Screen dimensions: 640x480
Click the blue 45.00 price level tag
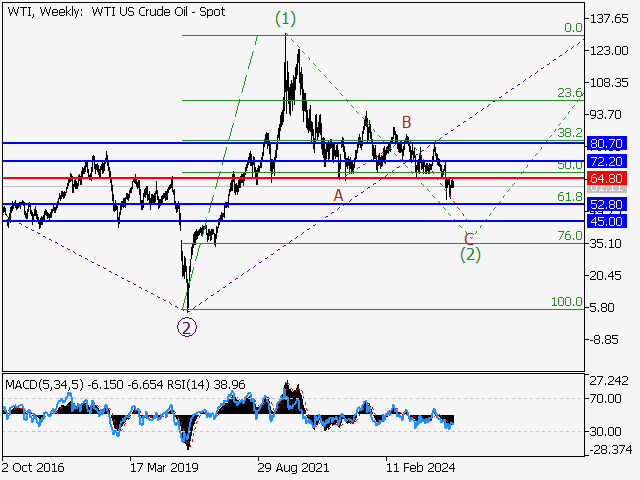coord(607,221)
